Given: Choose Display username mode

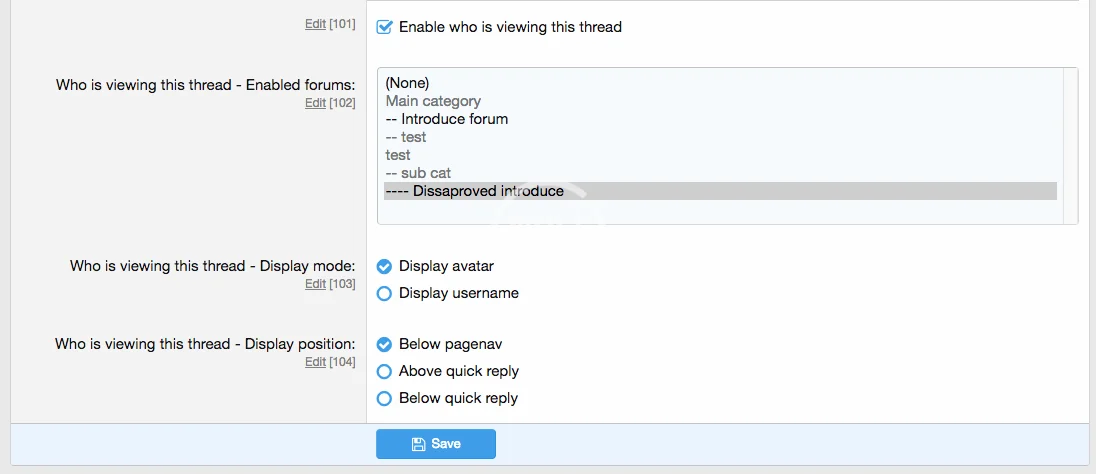Looking at the screenshot, I should [384, 293].
